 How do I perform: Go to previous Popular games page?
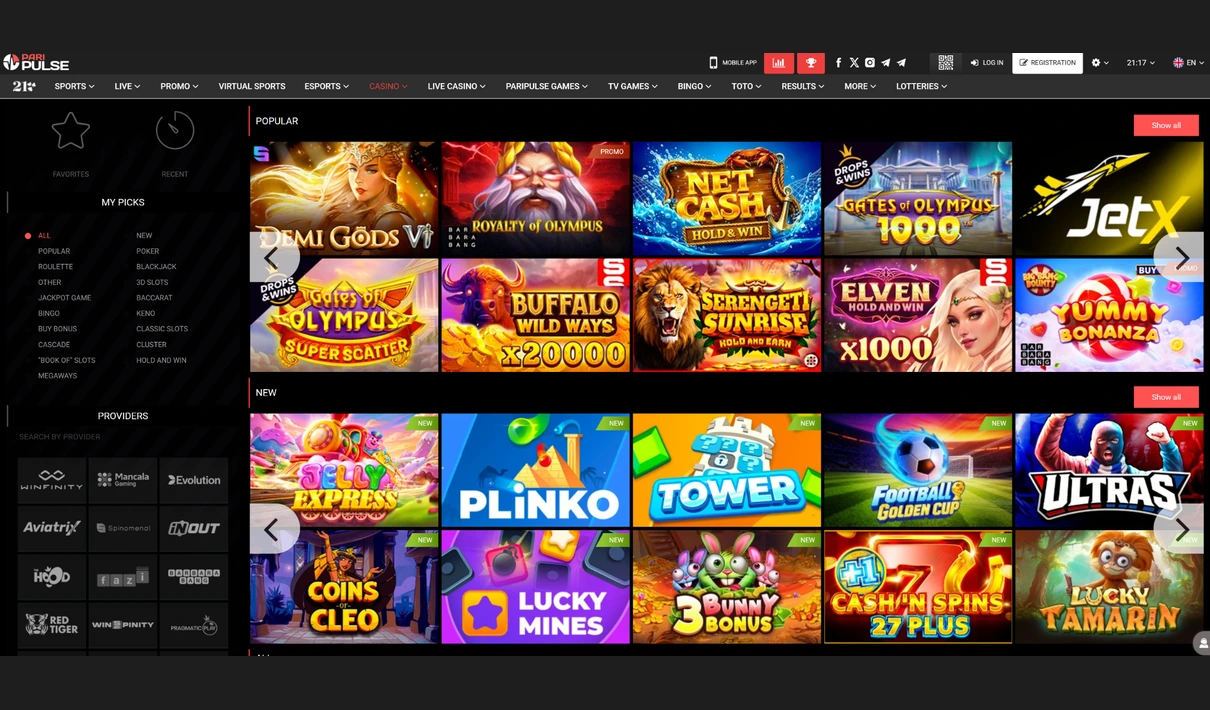pos(274,257)
